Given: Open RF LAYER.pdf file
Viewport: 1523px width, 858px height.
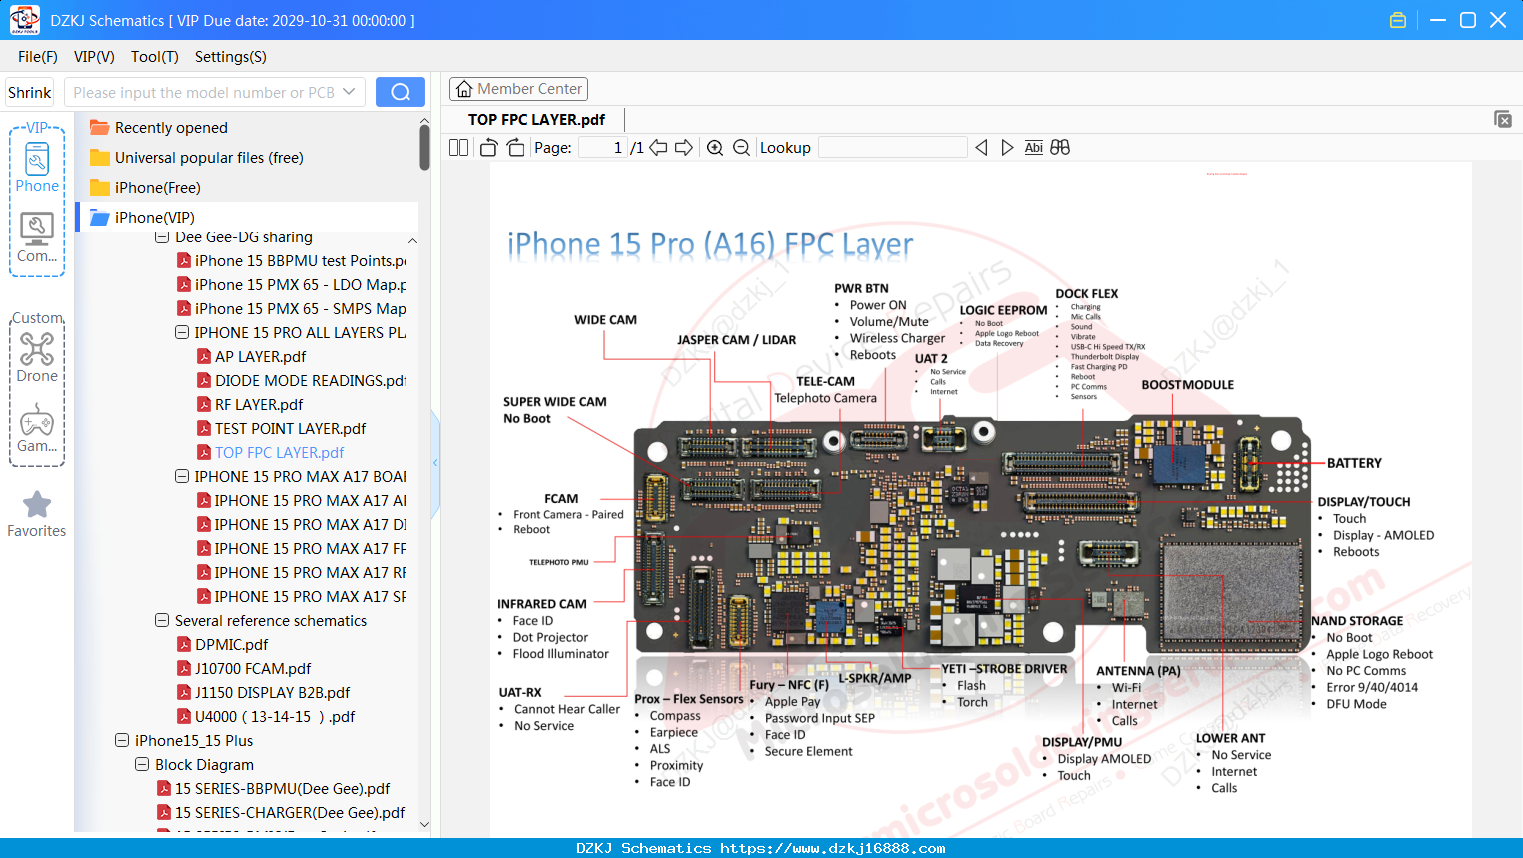Looking at the screenshot, I should tap(259, 404).
